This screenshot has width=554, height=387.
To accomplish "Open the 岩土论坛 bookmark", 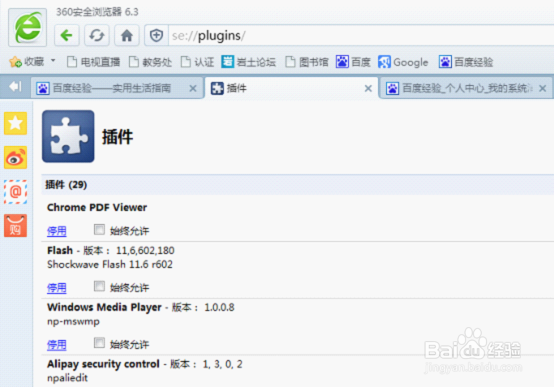I will click(248, 62).
